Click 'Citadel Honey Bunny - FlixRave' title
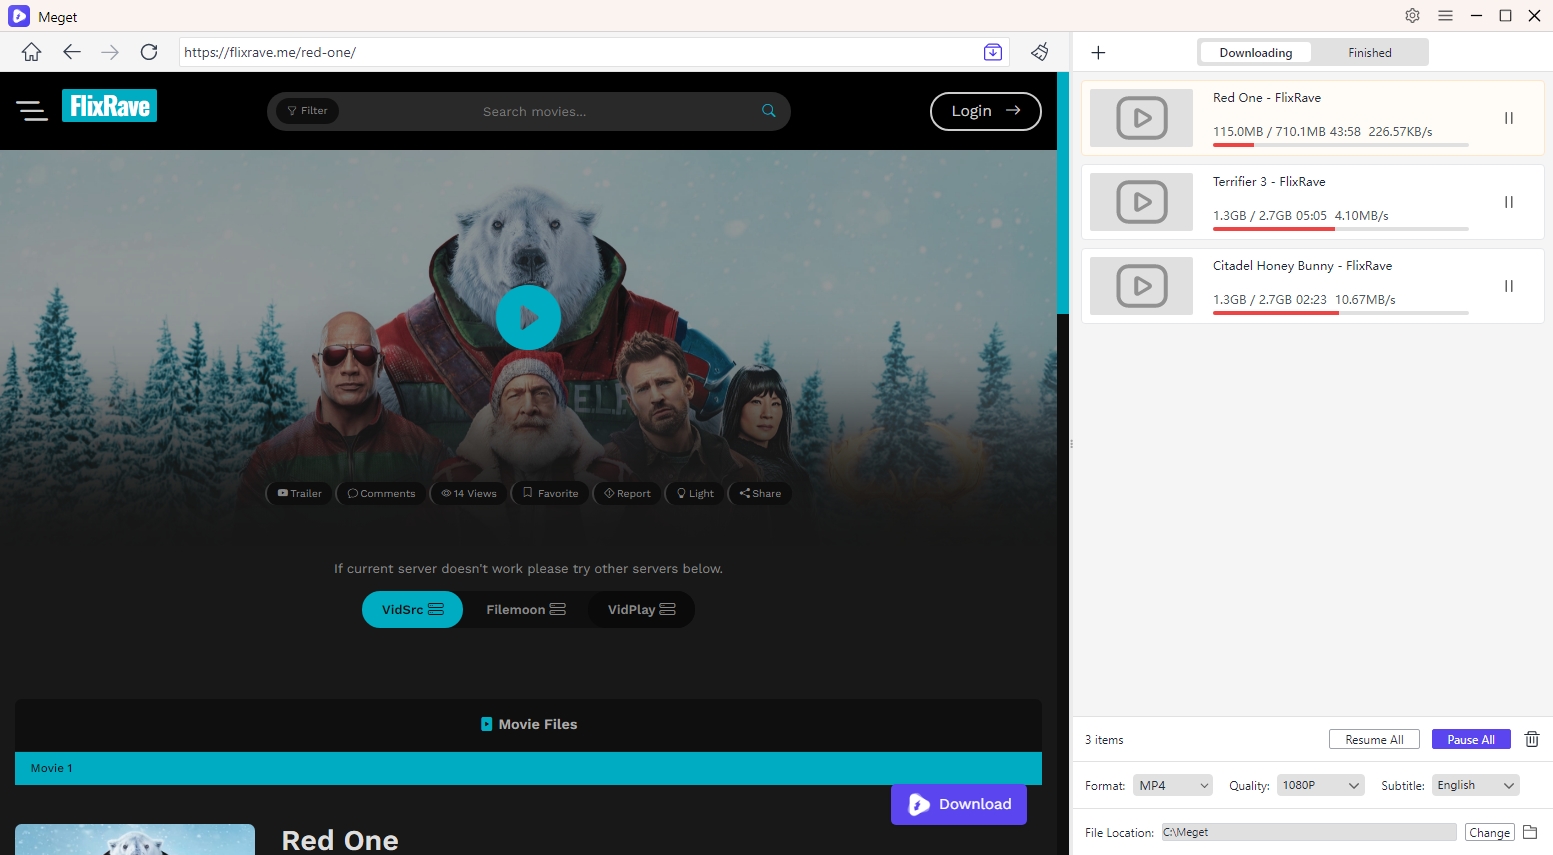The height and width of the screenshot is (855, 1553). pos(1302,265)
